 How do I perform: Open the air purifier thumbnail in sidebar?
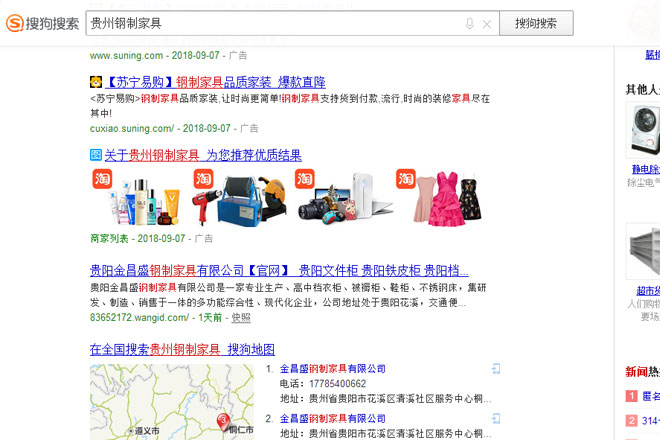pyautogui.click(x=643, y=130)
